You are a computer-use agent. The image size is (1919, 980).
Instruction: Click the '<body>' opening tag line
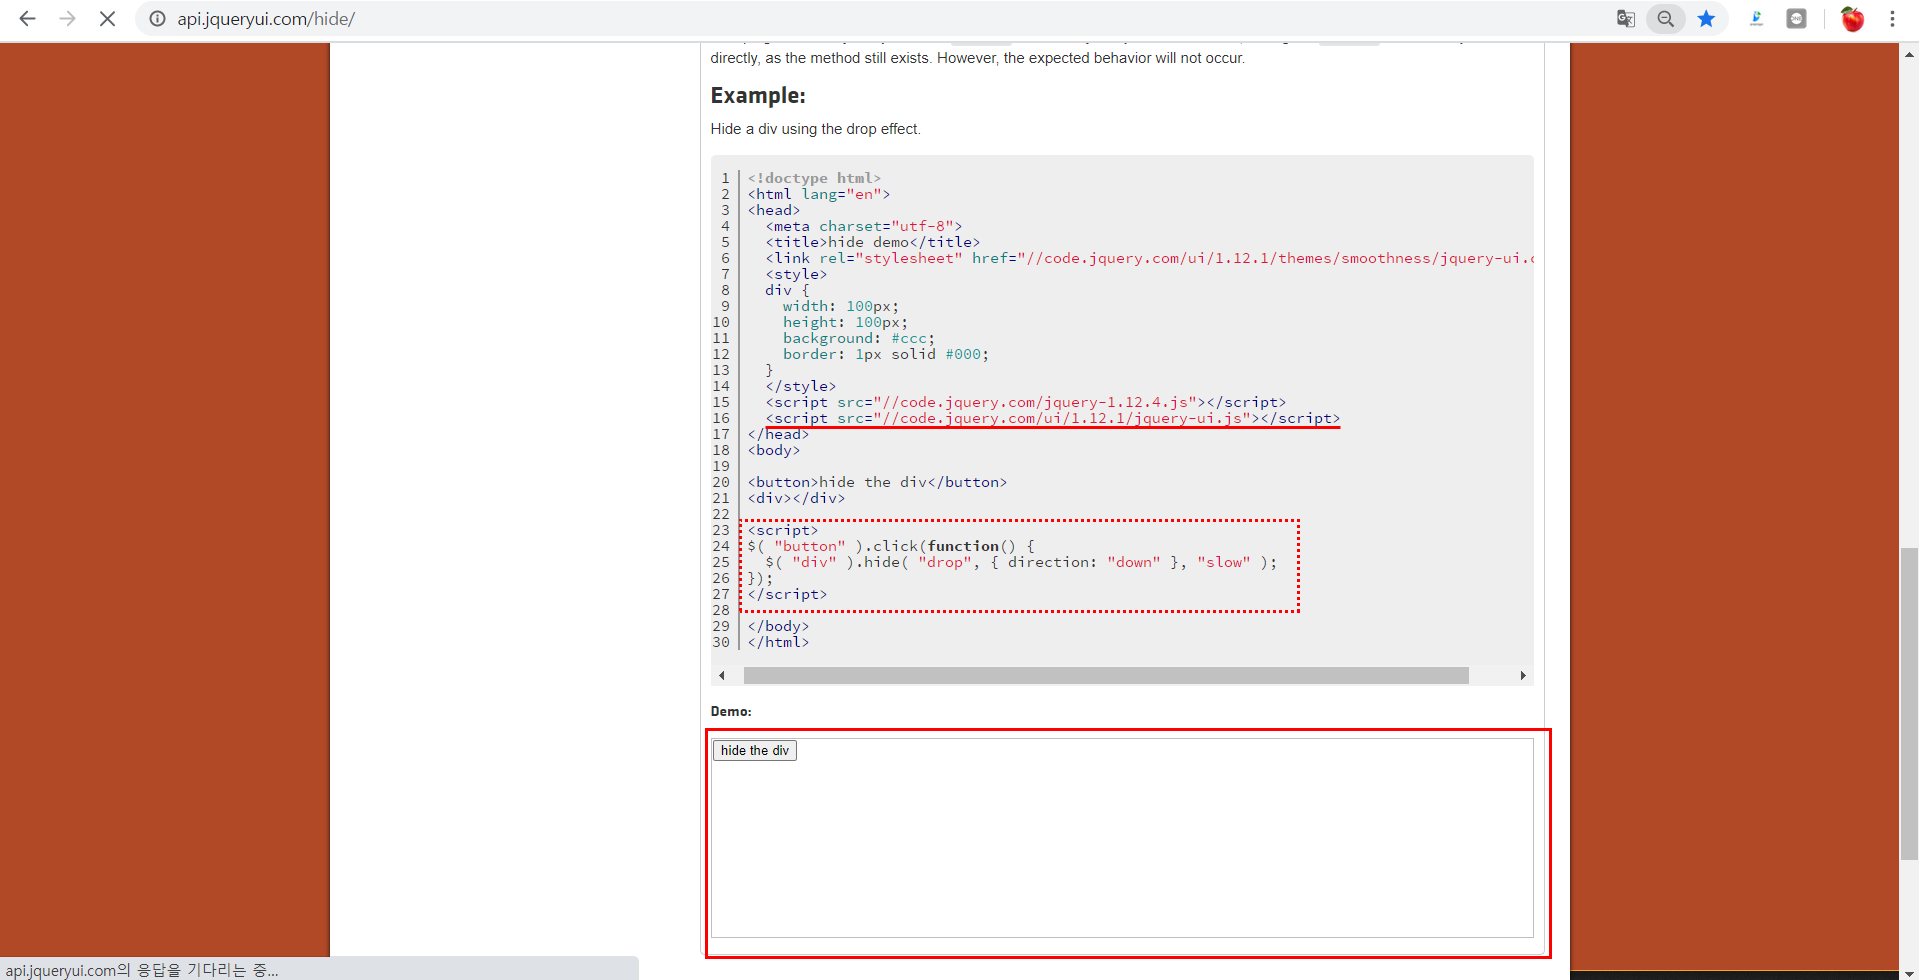774,450
